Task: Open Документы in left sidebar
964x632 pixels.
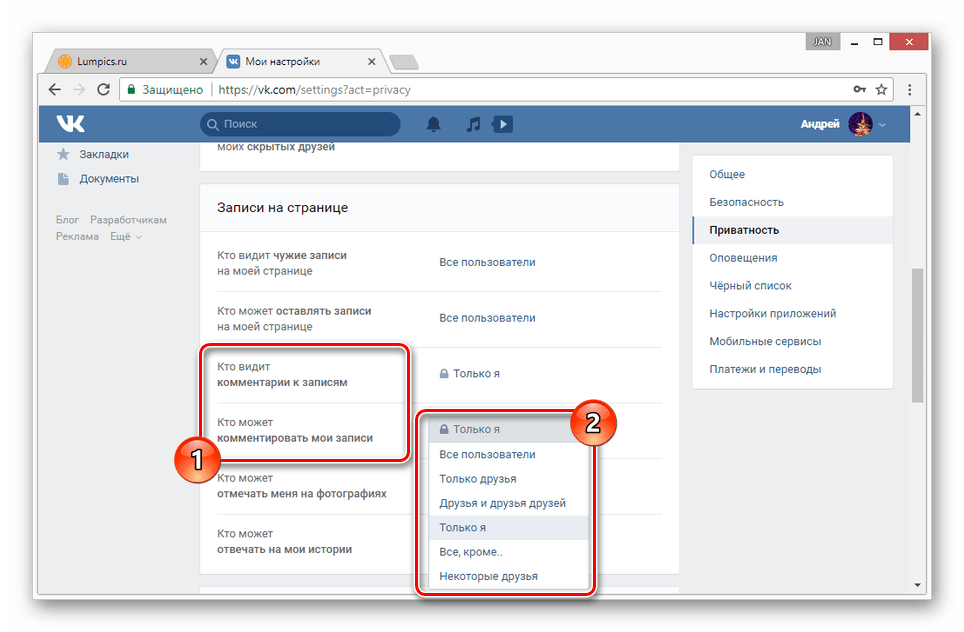Action: (x=109, y=179)
